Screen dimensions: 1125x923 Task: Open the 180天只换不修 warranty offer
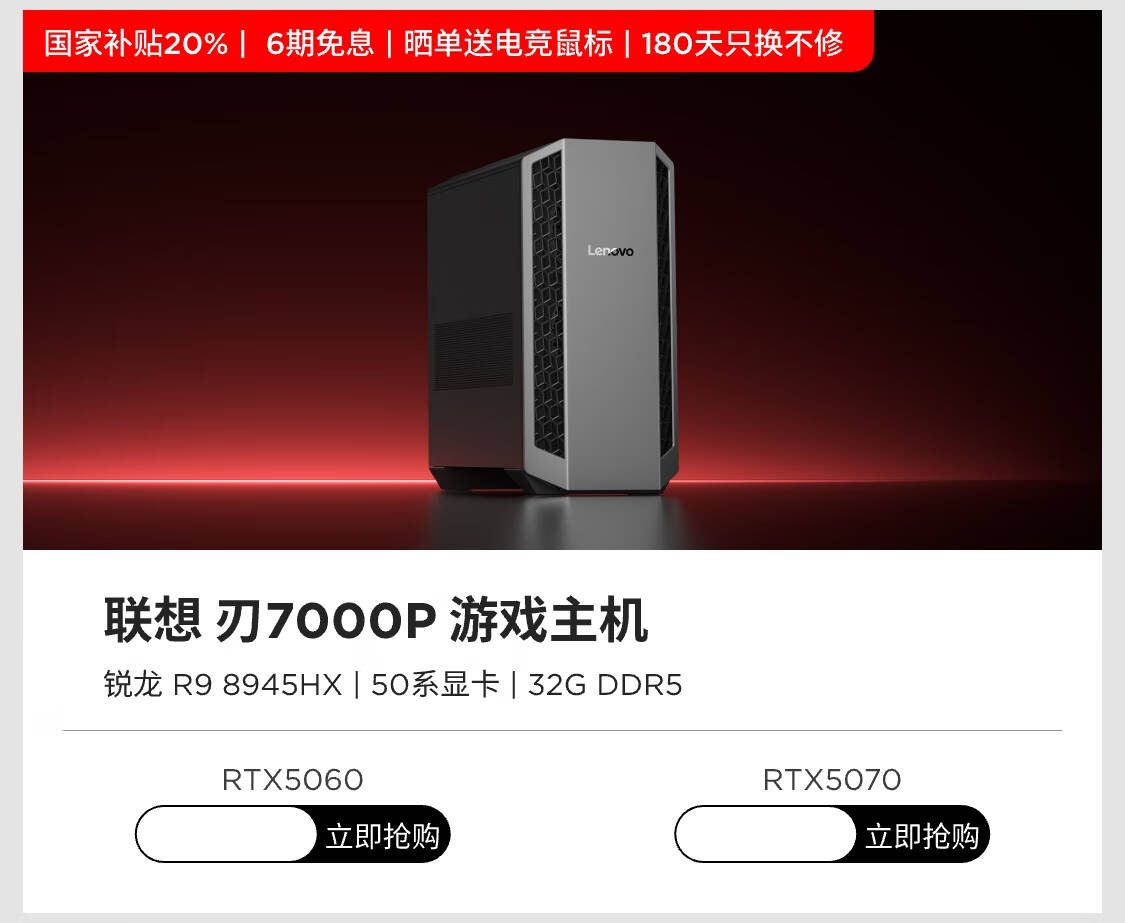click(742, 43)
